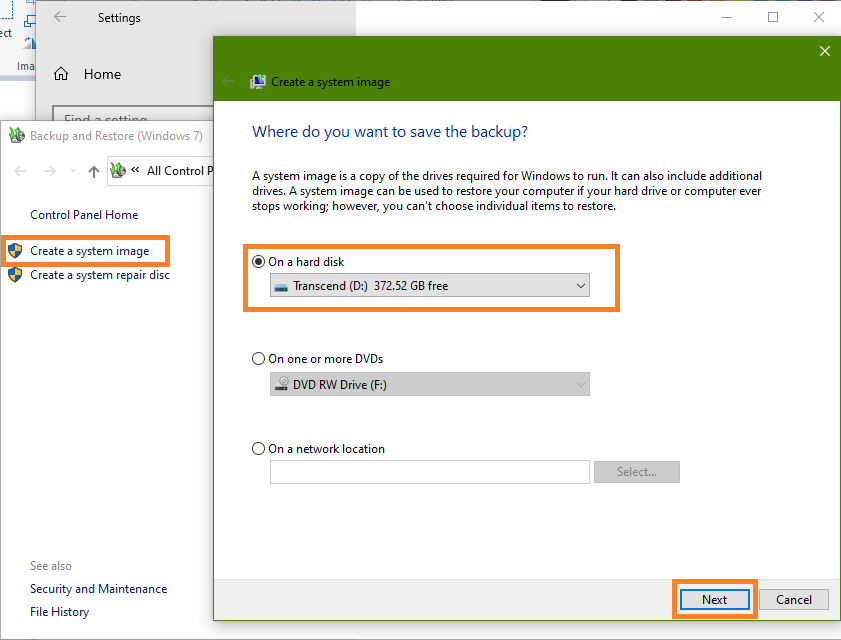Click the Create a system image title icon
Image resolution: width=841 pixels, height=640 pixels.
(x=258, y=82)
